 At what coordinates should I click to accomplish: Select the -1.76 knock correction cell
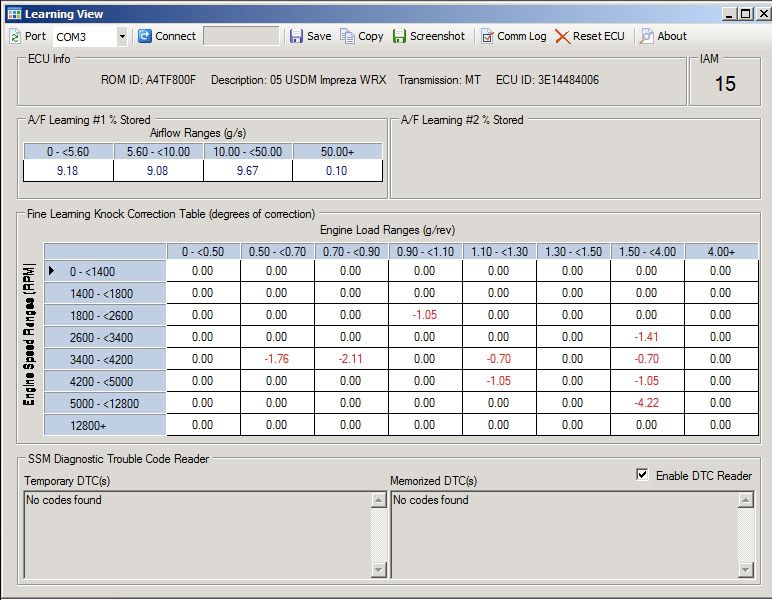(277, 359)
